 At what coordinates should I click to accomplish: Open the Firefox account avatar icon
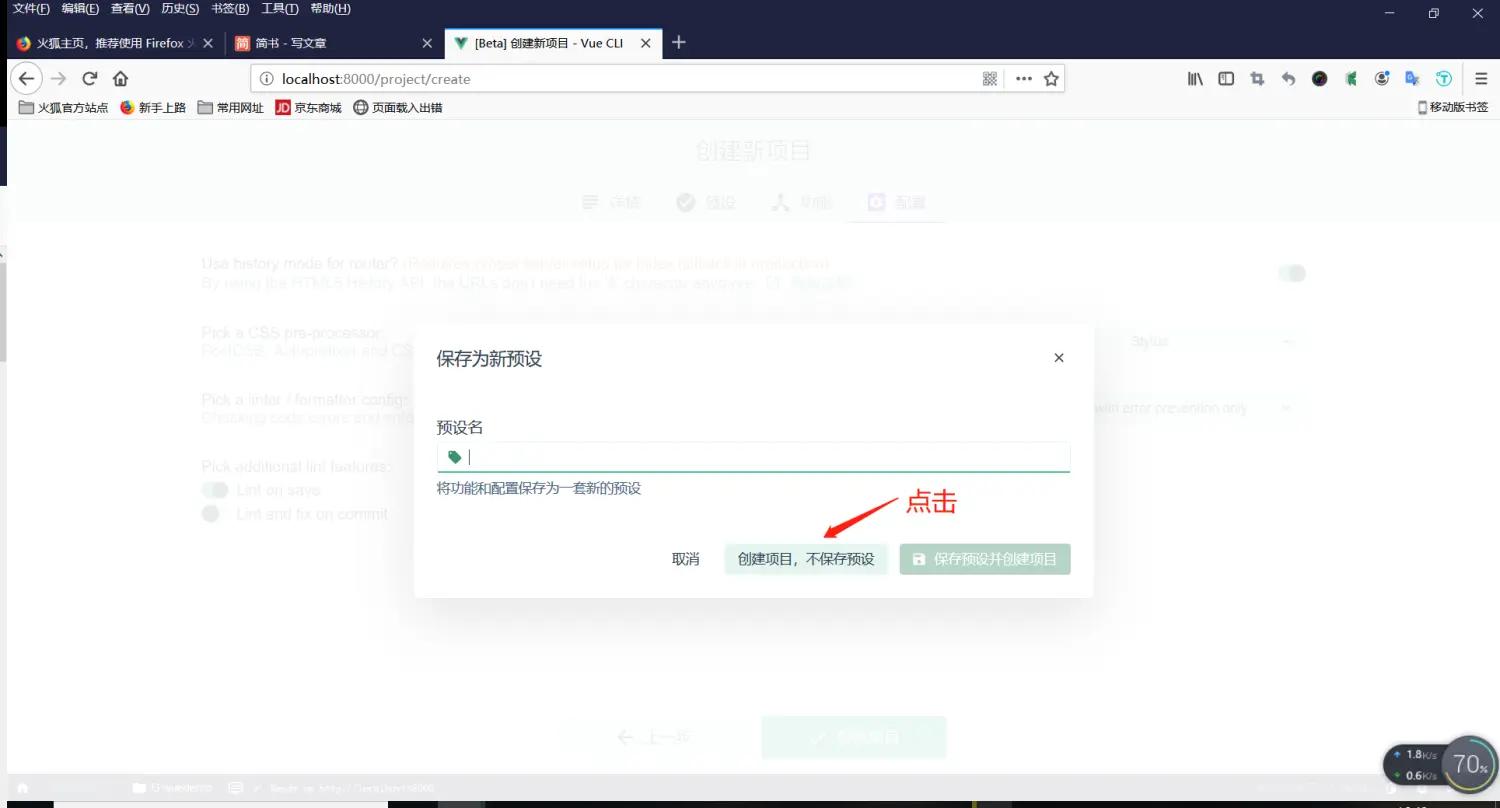[x=1382, y=79]
